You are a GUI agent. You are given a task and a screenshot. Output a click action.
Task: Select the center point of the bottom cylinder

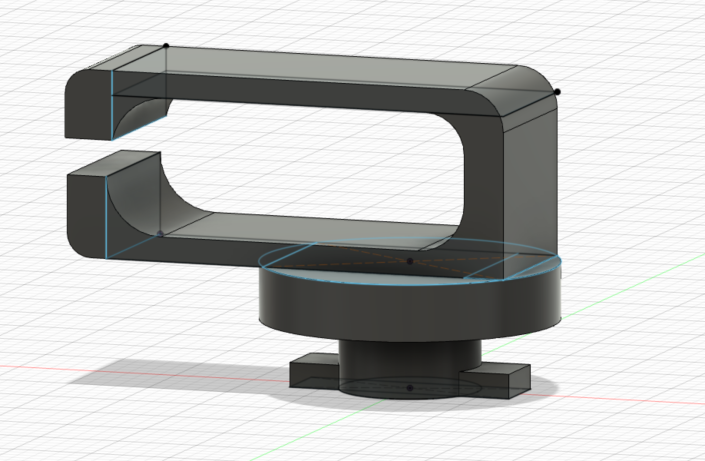point(410,385)
